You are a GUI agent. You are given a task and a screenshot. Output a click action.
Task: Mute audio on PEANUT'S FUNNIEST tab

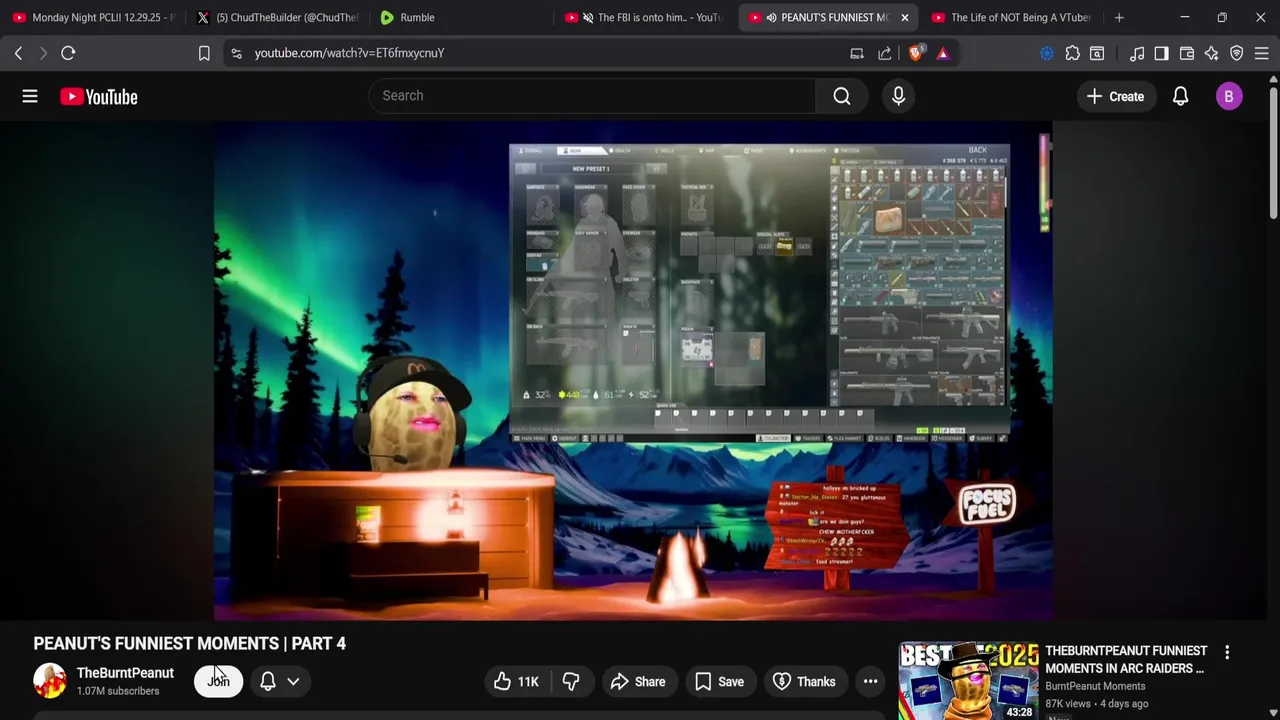click(x=771, y=17)
